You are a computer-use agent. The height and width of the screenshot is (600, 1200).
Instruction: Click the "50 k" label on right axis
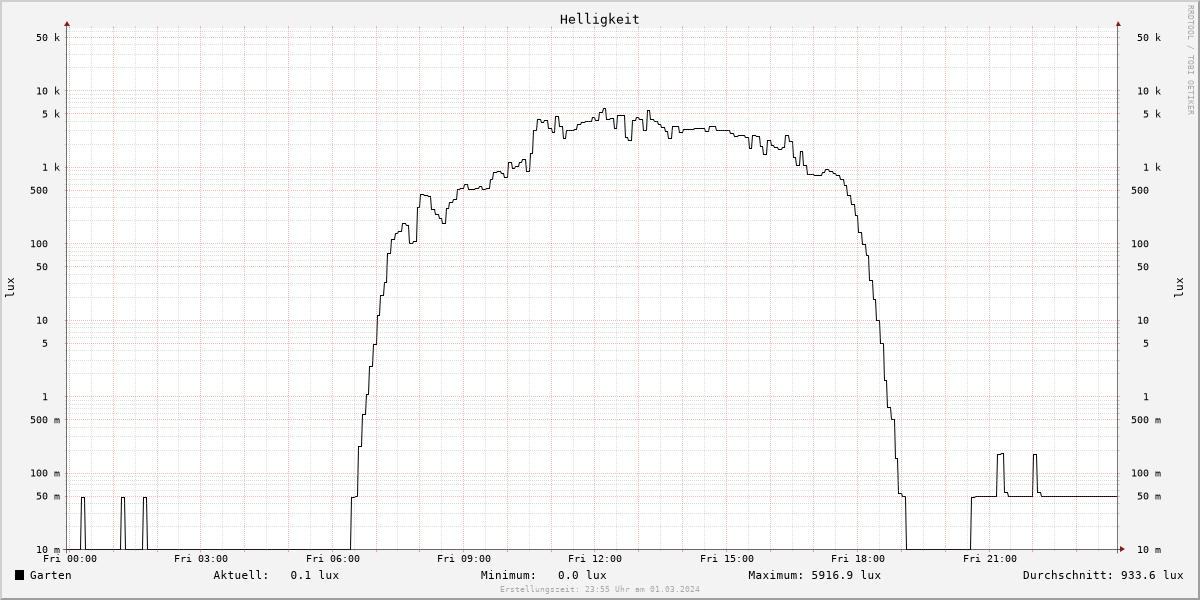[1149, 38]
